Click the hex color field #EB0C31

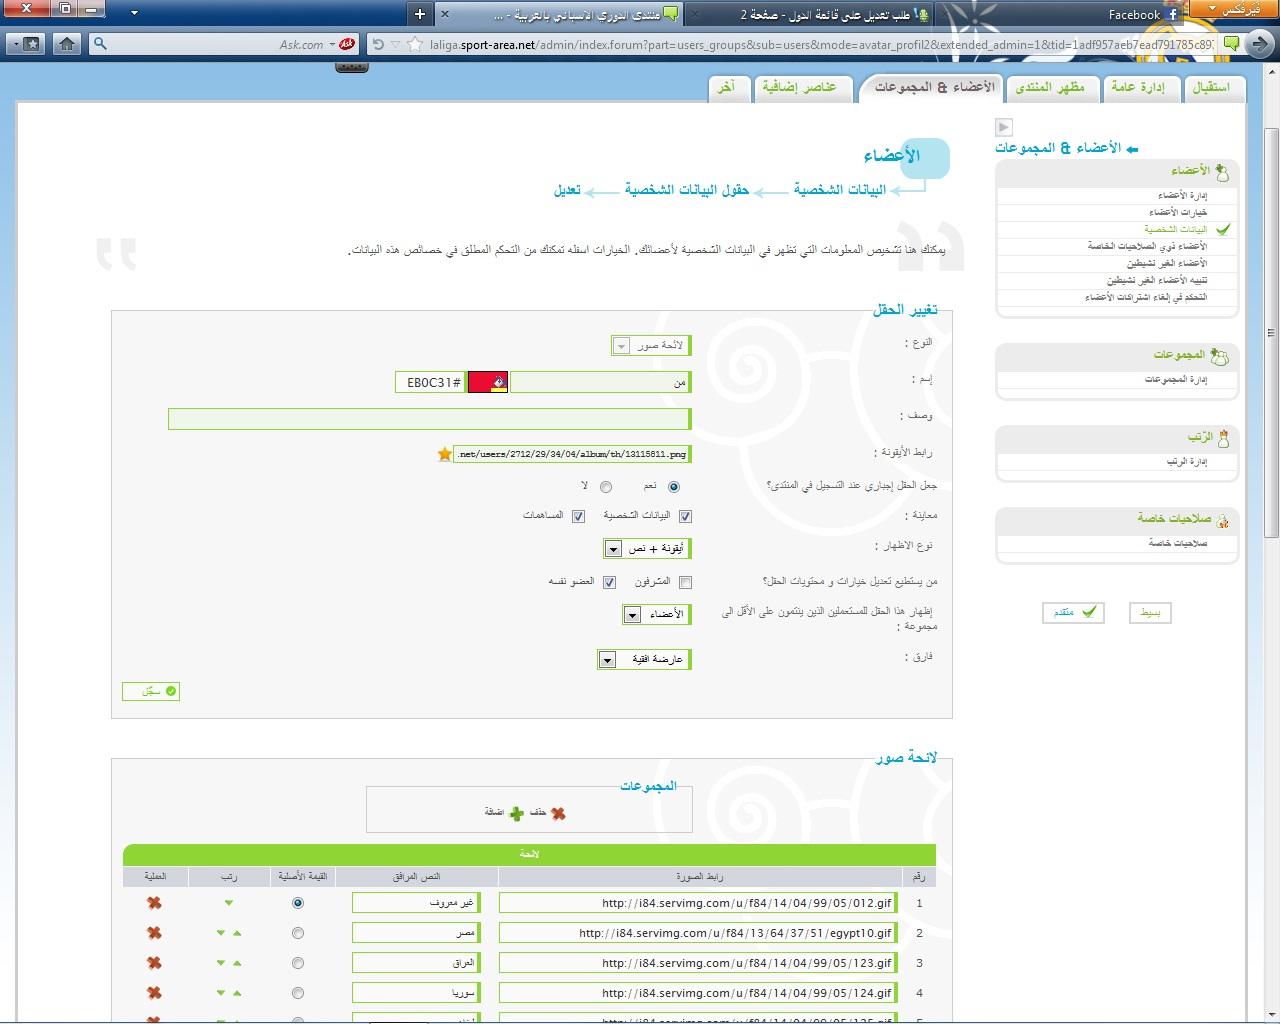pyautogui.click(x=430, y=382)
